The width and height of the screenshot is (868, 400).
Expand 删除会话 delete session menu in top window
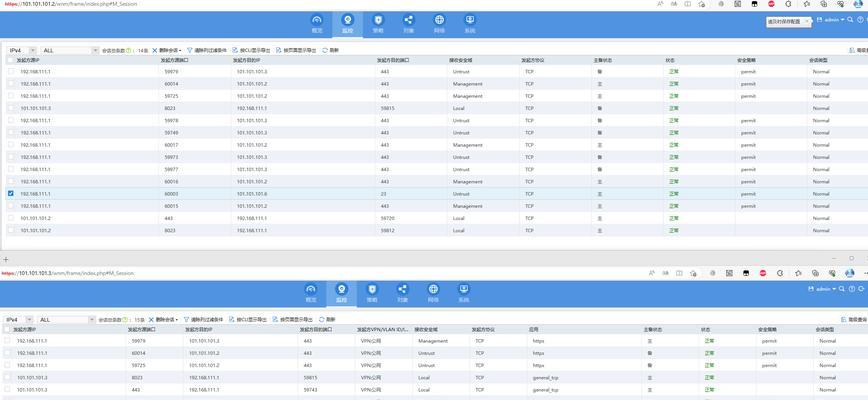167,50
